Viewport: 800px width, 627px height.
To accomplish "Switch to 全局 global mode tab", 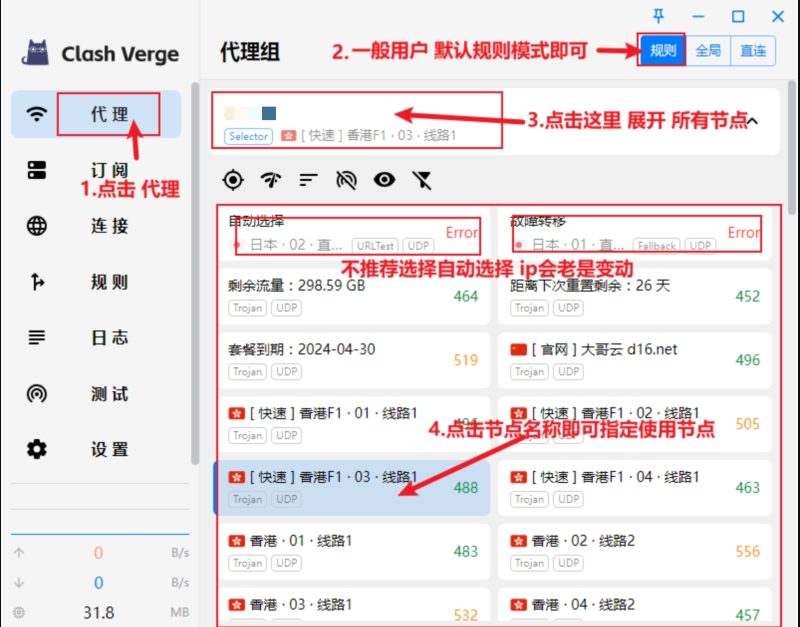I will point(708,51).
